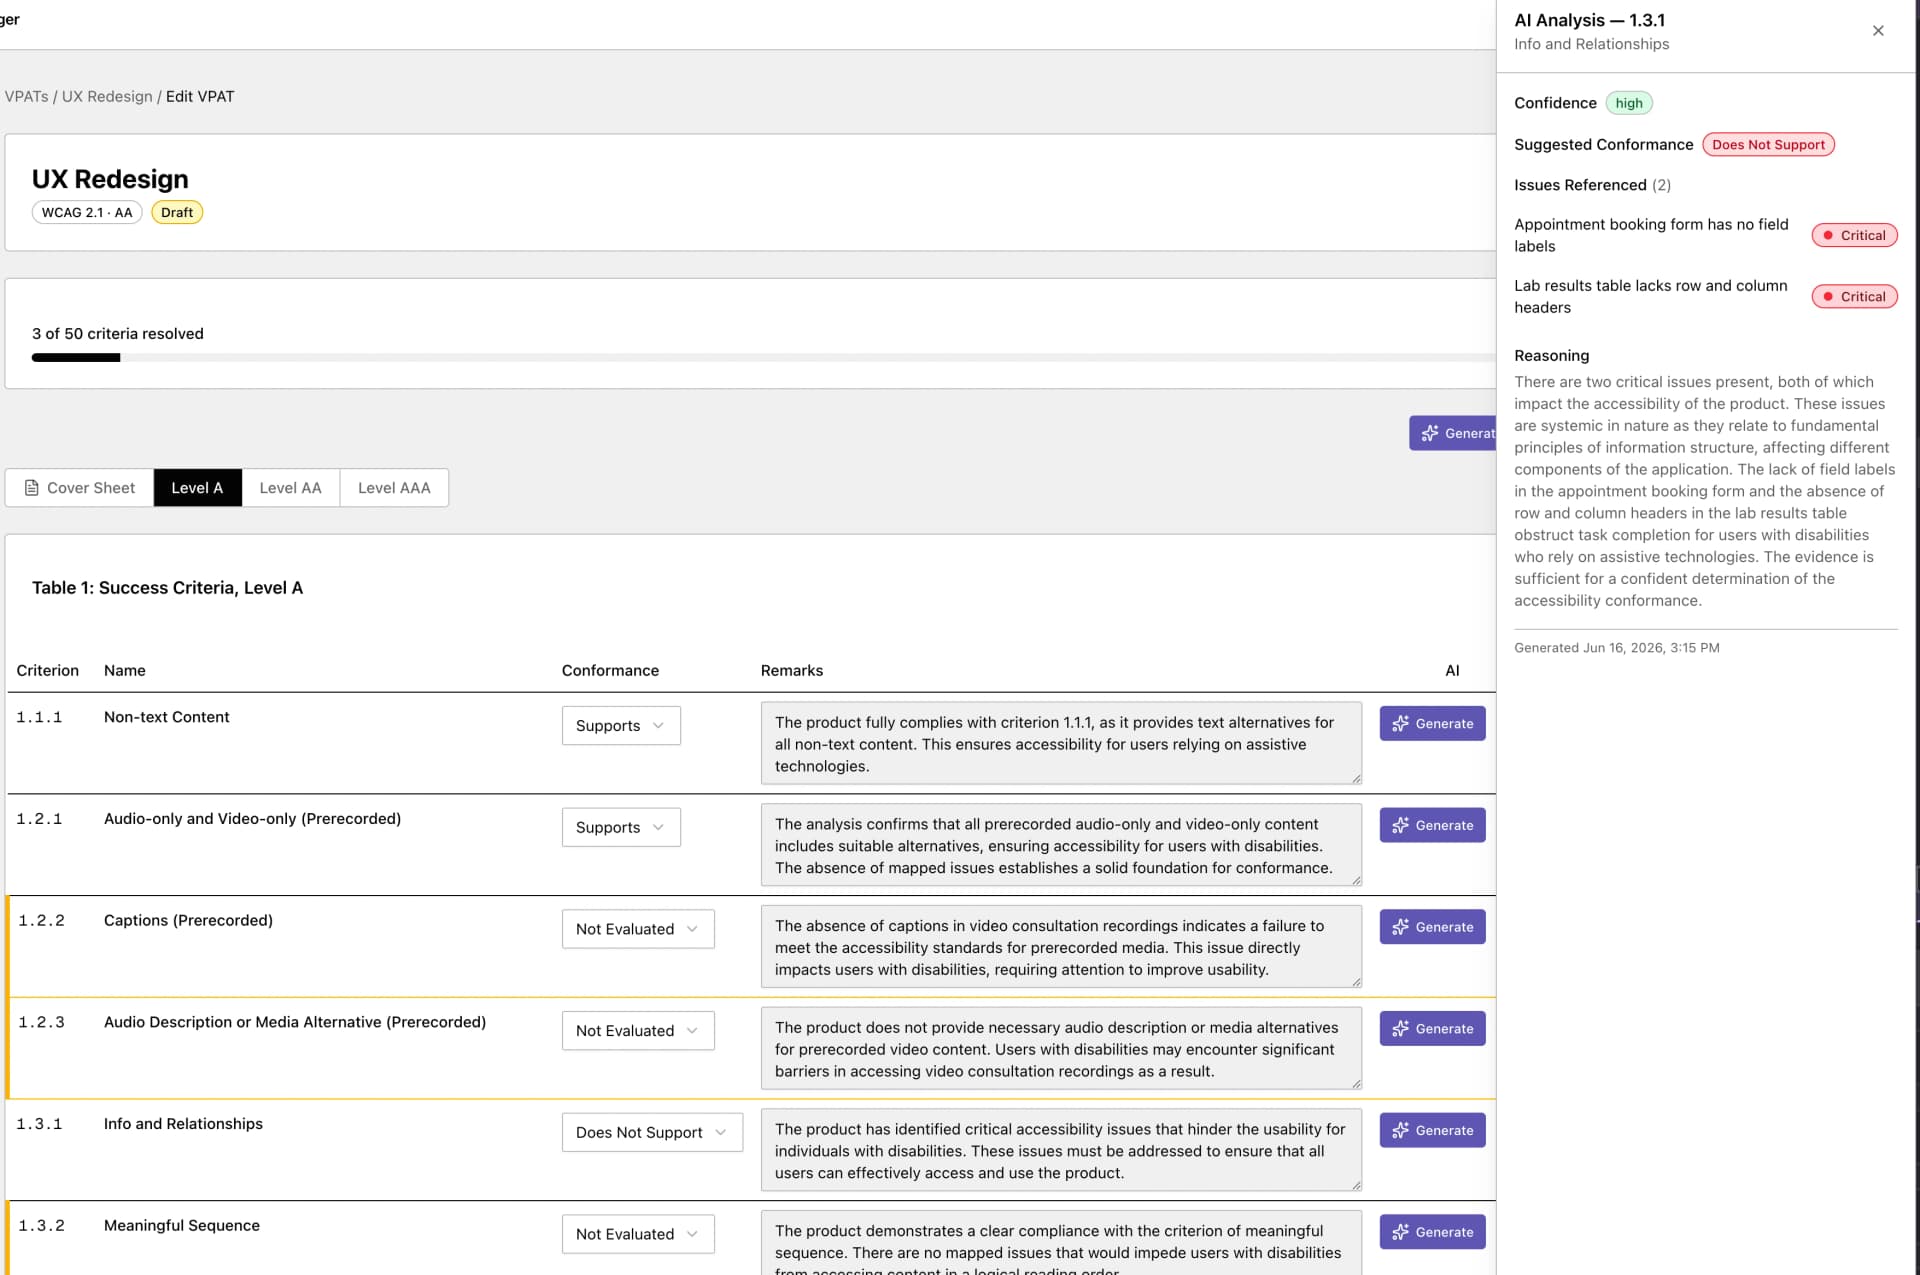This screenshot has height=1275, width=1920.
Task: Click the red dot on first Critical badge
Action: 1828,236
